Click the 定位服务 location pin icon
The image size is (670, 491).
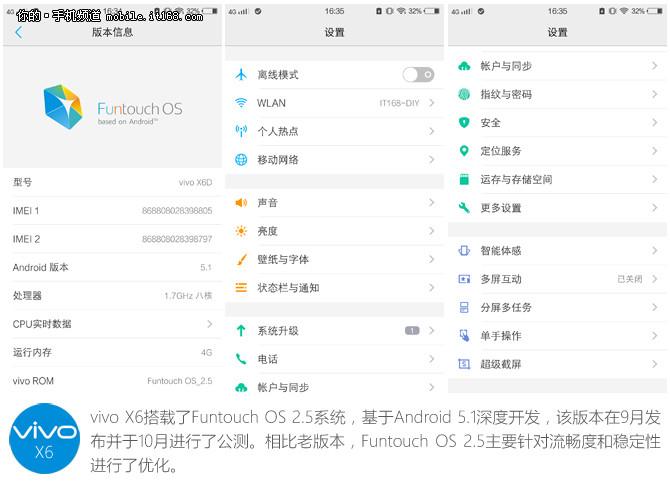(464, 151)
